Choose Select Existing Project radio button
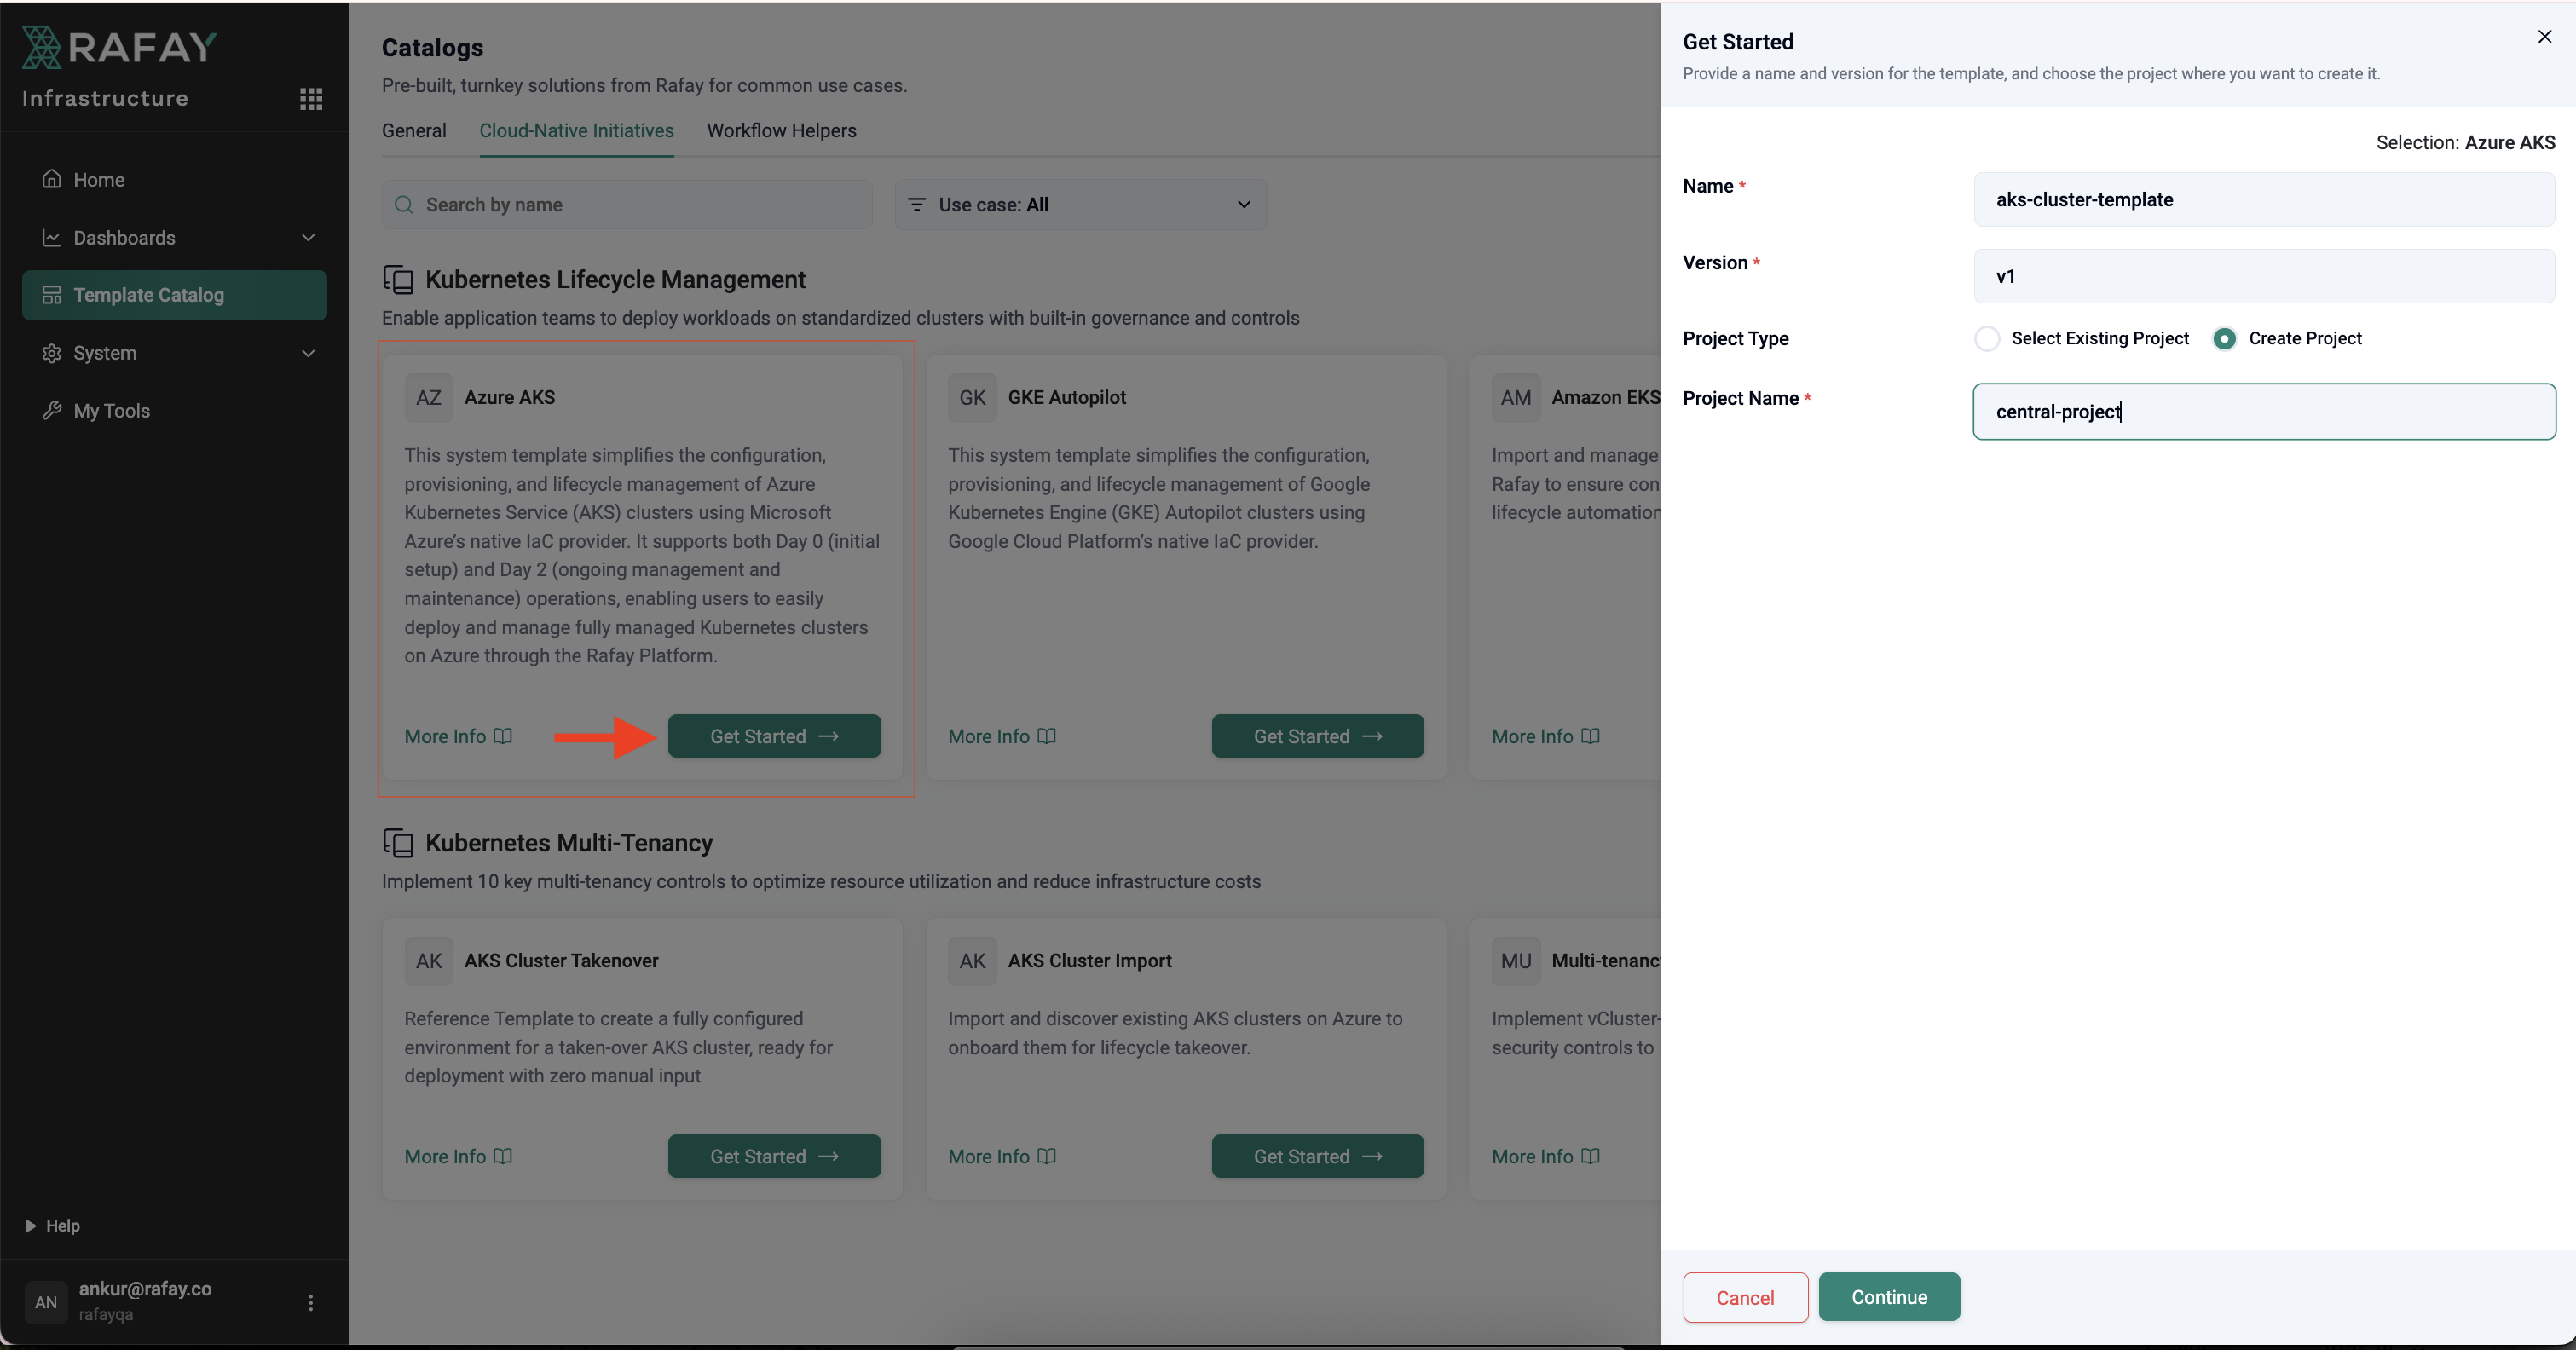The width and height of the screenshot is (2576, 1350). [x=1987, y=339]
